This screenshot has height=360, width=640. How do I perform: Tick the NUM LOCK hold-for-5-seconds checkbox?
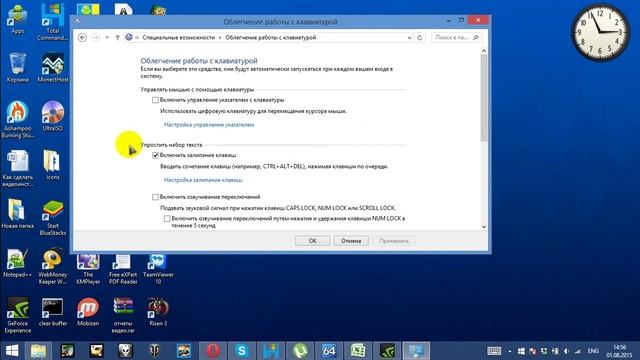click(x=167, y=219)
